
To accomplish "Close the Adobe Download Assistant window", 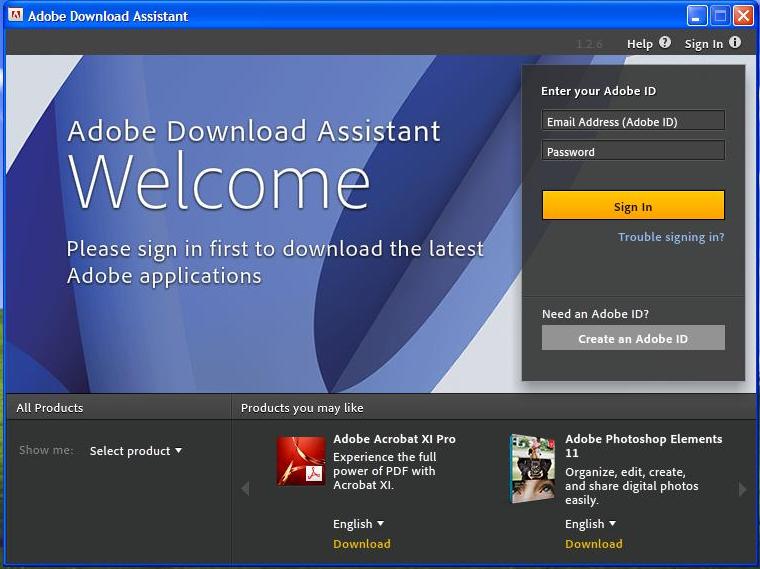I will pyautogui.click(x=743, y=16).
